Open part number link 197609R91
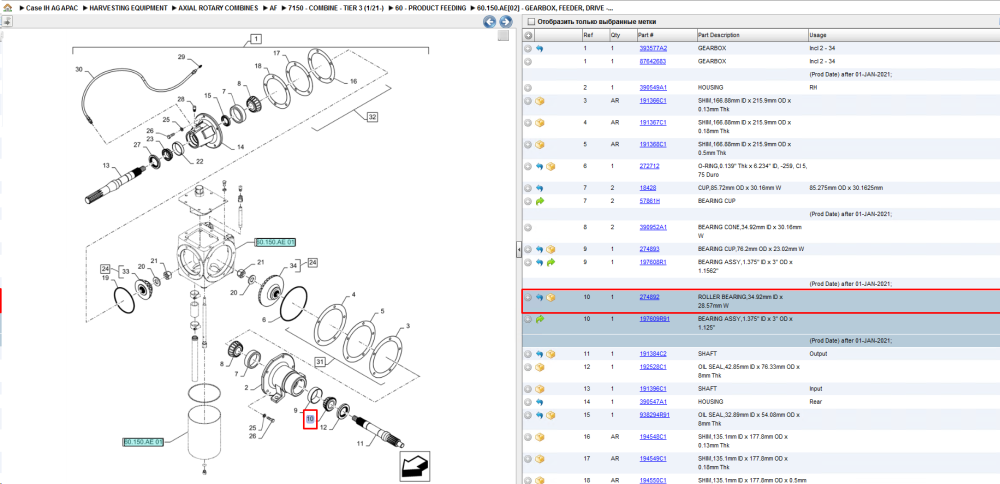 pos(654,319)
